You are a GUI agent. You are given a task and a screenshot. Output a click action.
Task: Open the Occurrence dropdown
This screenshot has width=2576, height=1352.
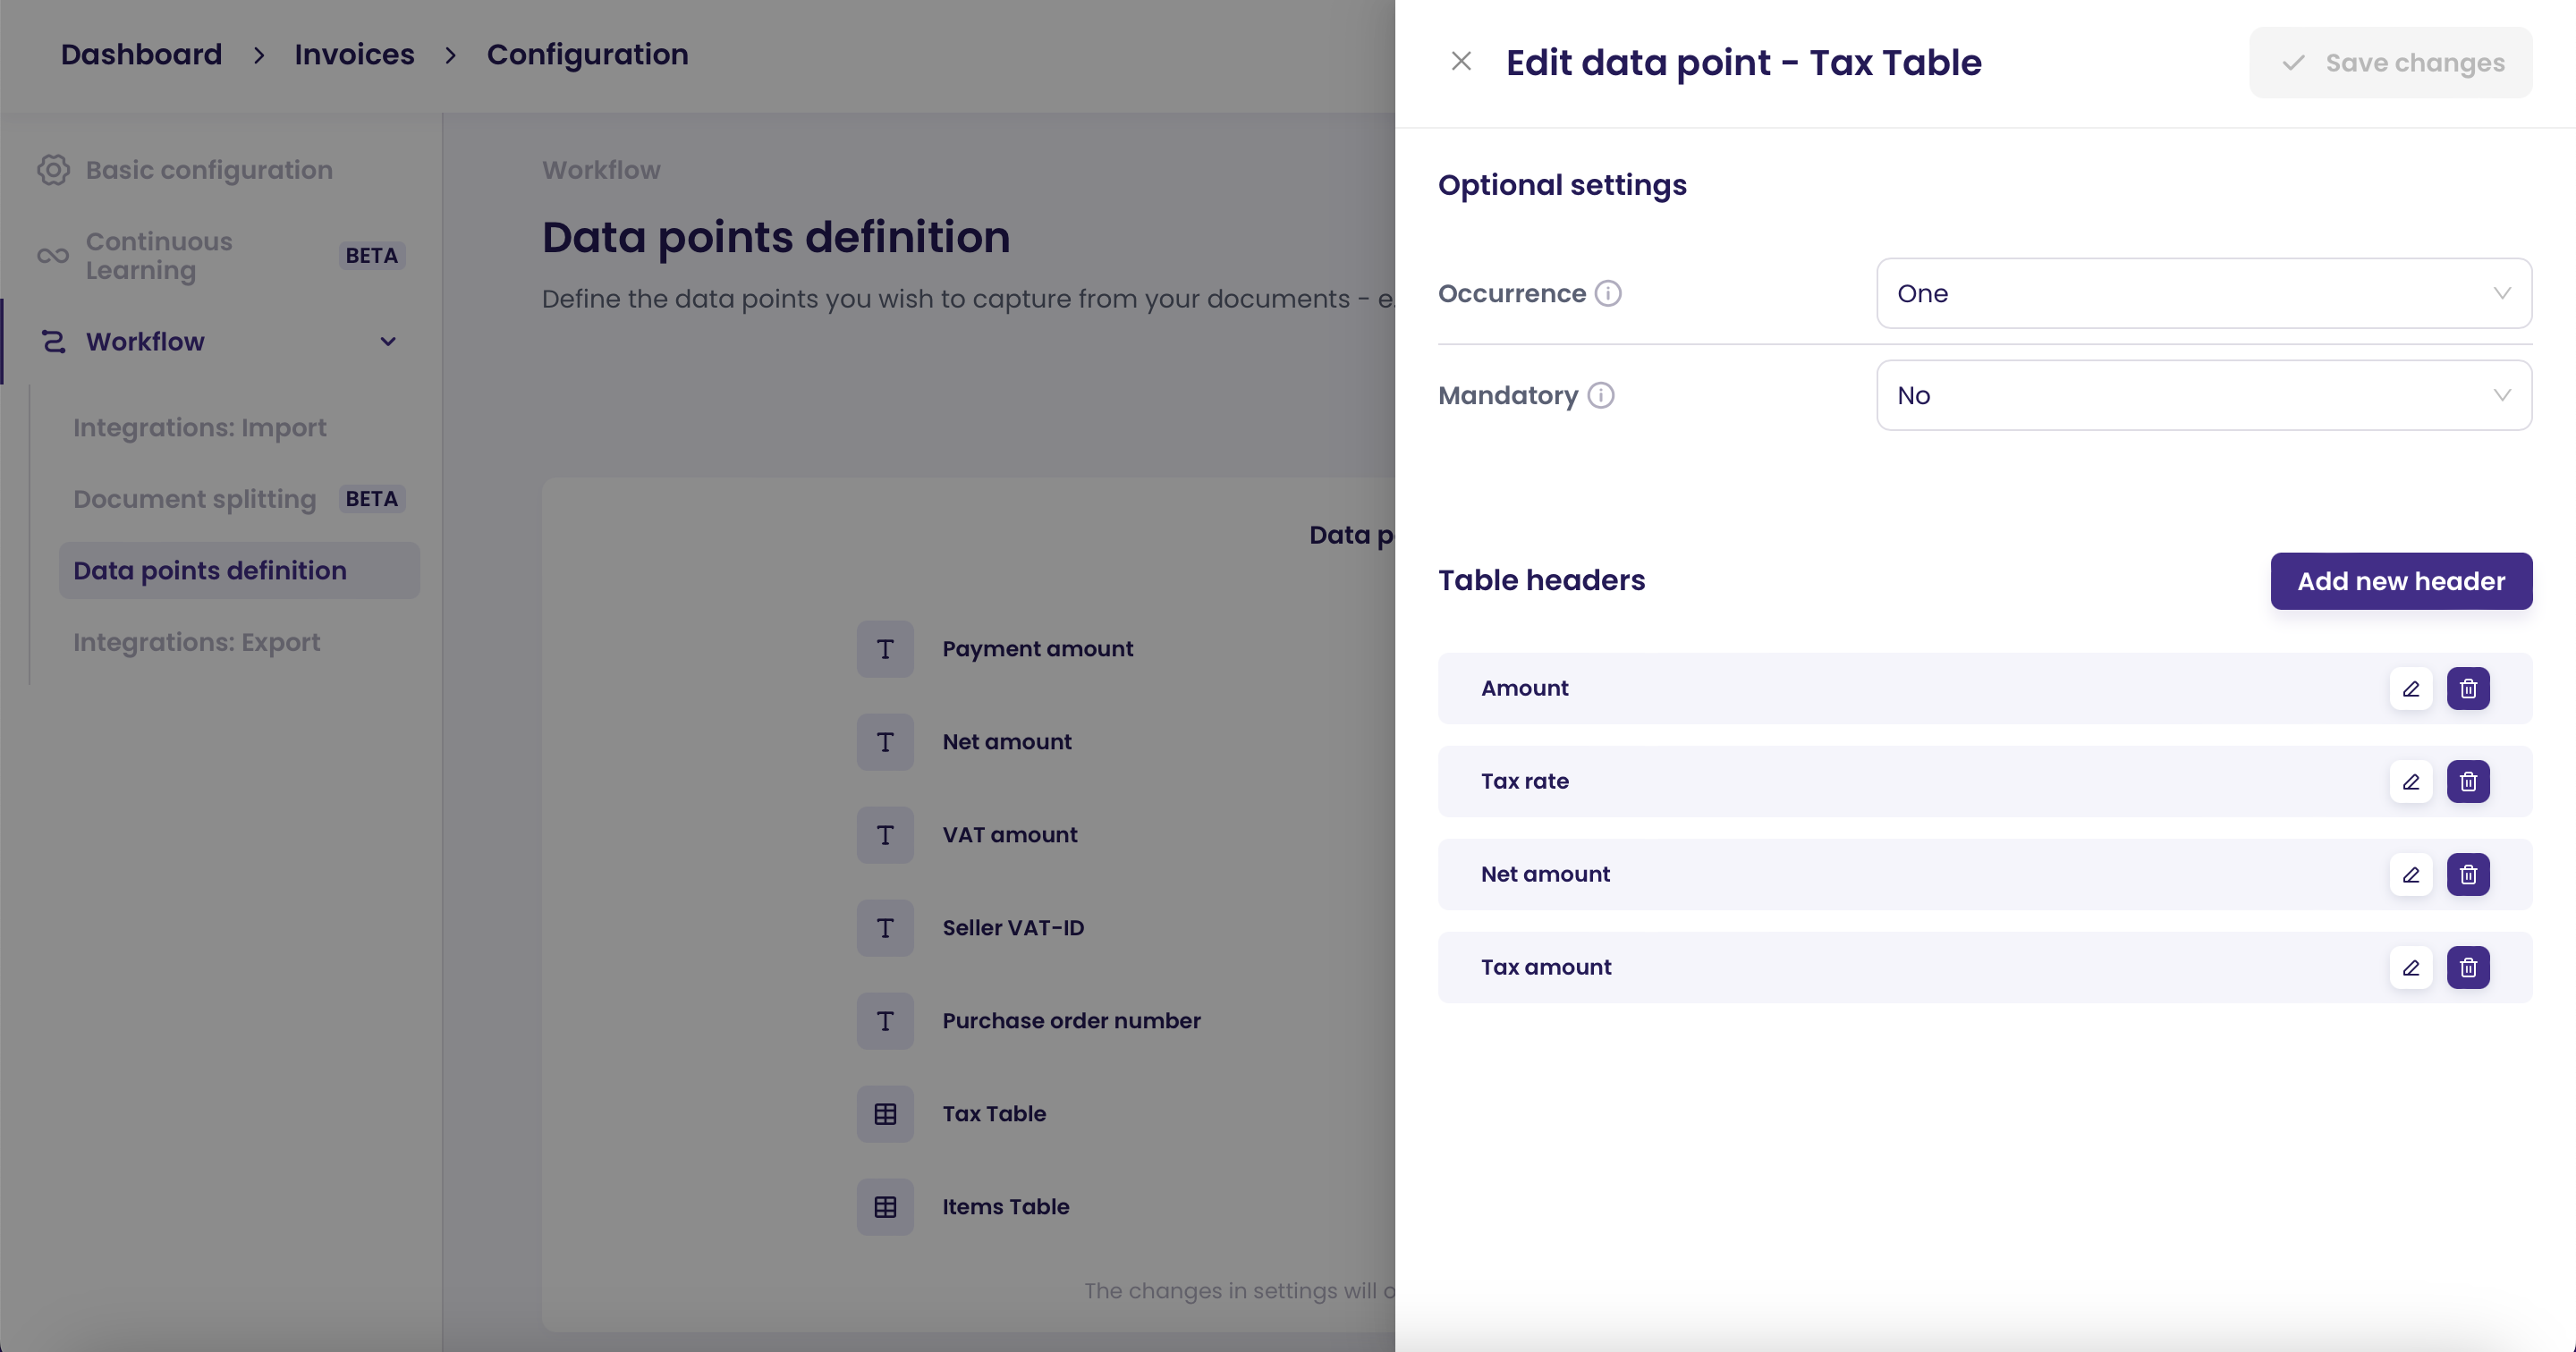[x=2203, y=294]
